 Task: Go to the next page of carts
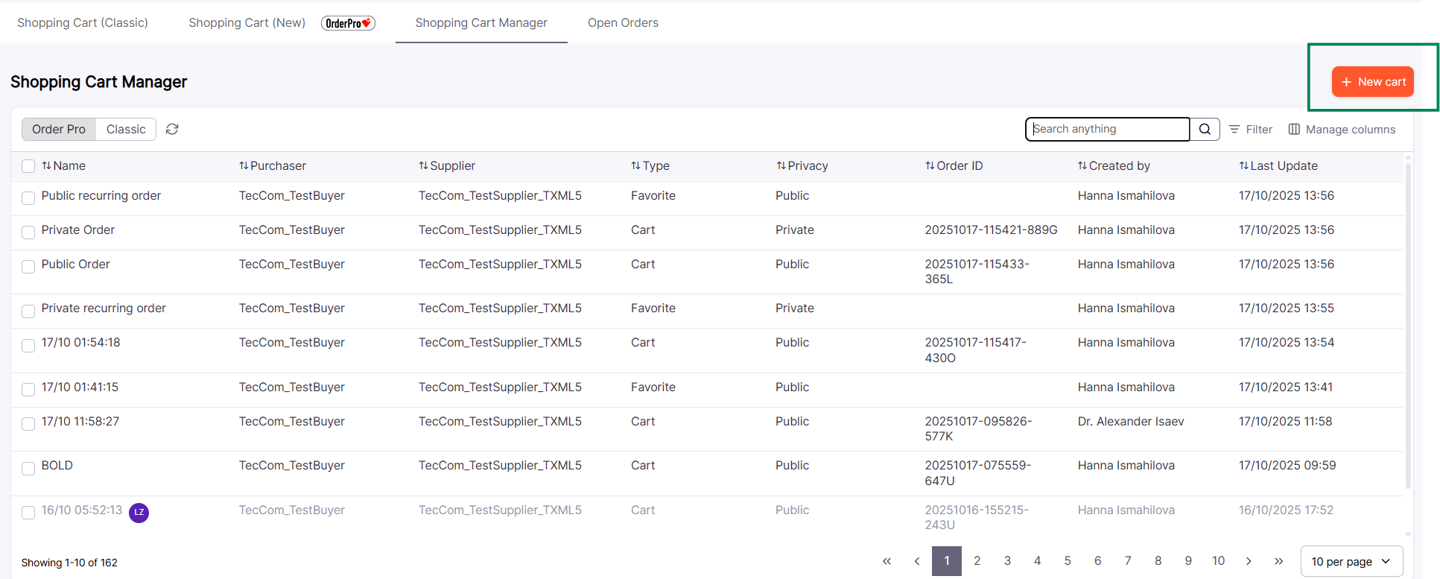[x=1248, y=561]
